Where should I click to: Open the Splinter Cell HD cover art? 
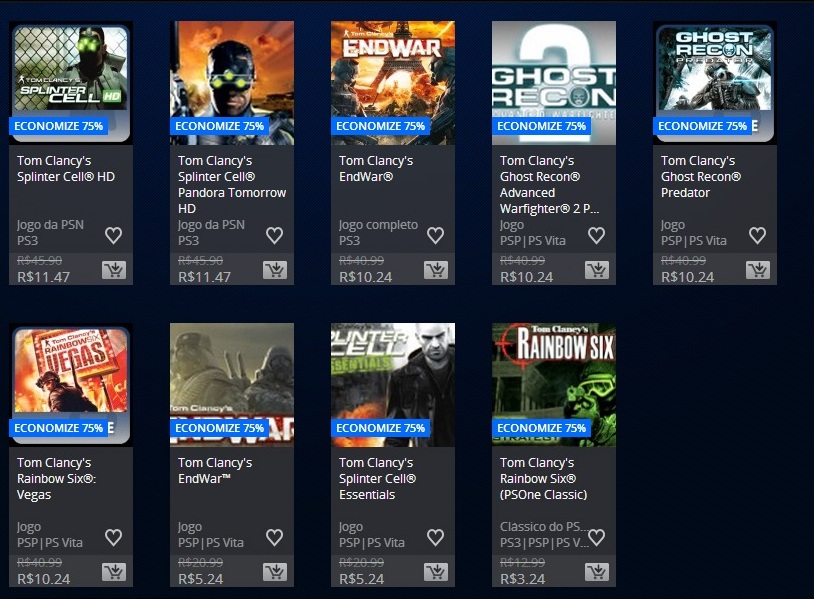pos(71,83)
